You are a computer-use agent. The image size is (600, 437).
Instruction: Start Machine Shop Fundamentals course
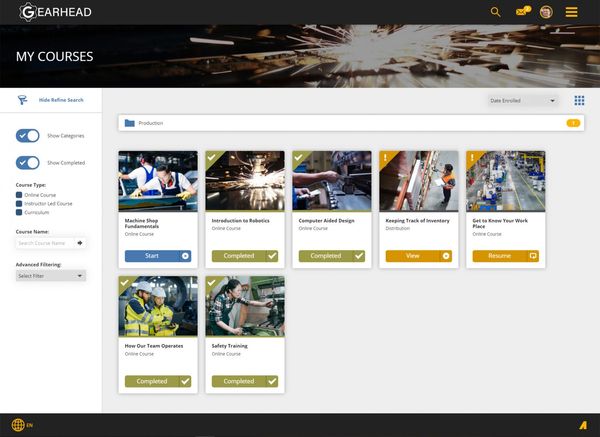[158, 256]
